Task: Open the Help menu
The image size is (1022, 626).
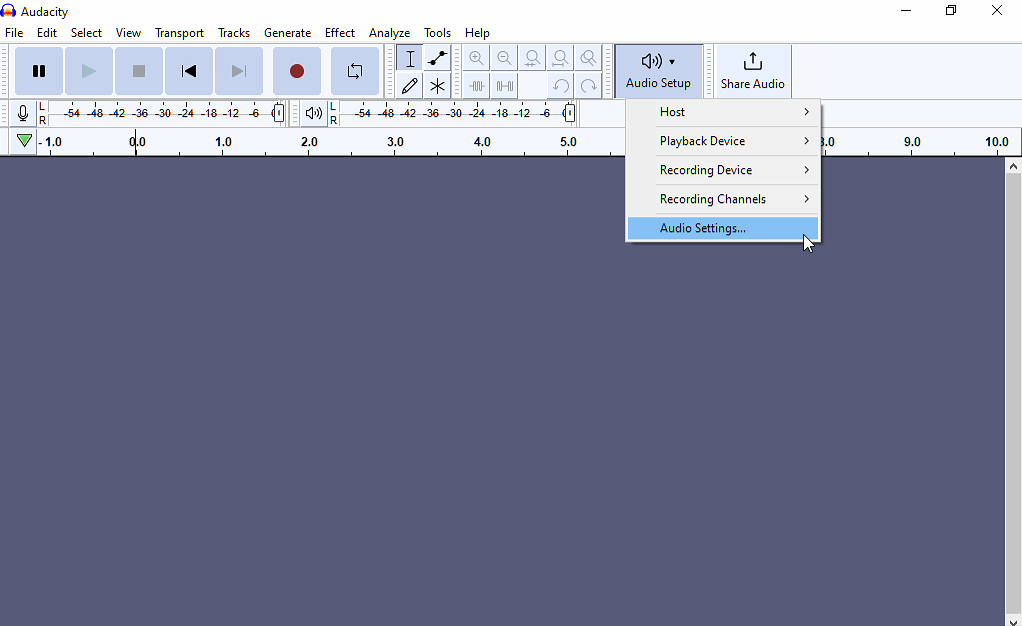Action: pyautogui.click(x=476, y=33)
